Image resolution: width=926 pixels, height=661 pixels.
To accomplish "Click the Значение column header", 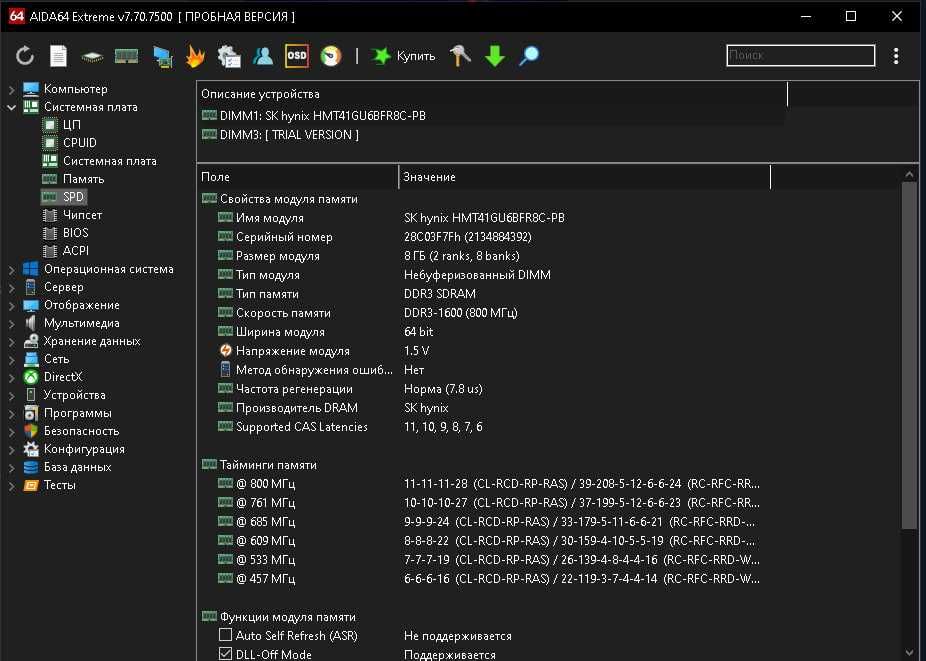I will coord(585,177).
